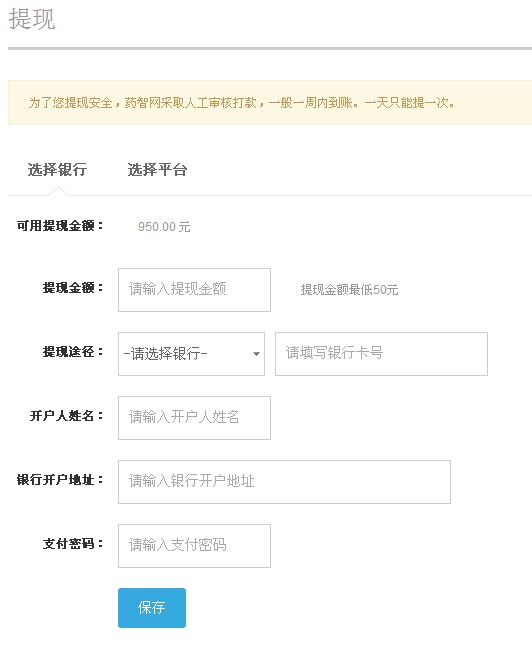532x647 pixels.
Task: Click the 950.00 元 available balance
Action: tap(164, 227)
